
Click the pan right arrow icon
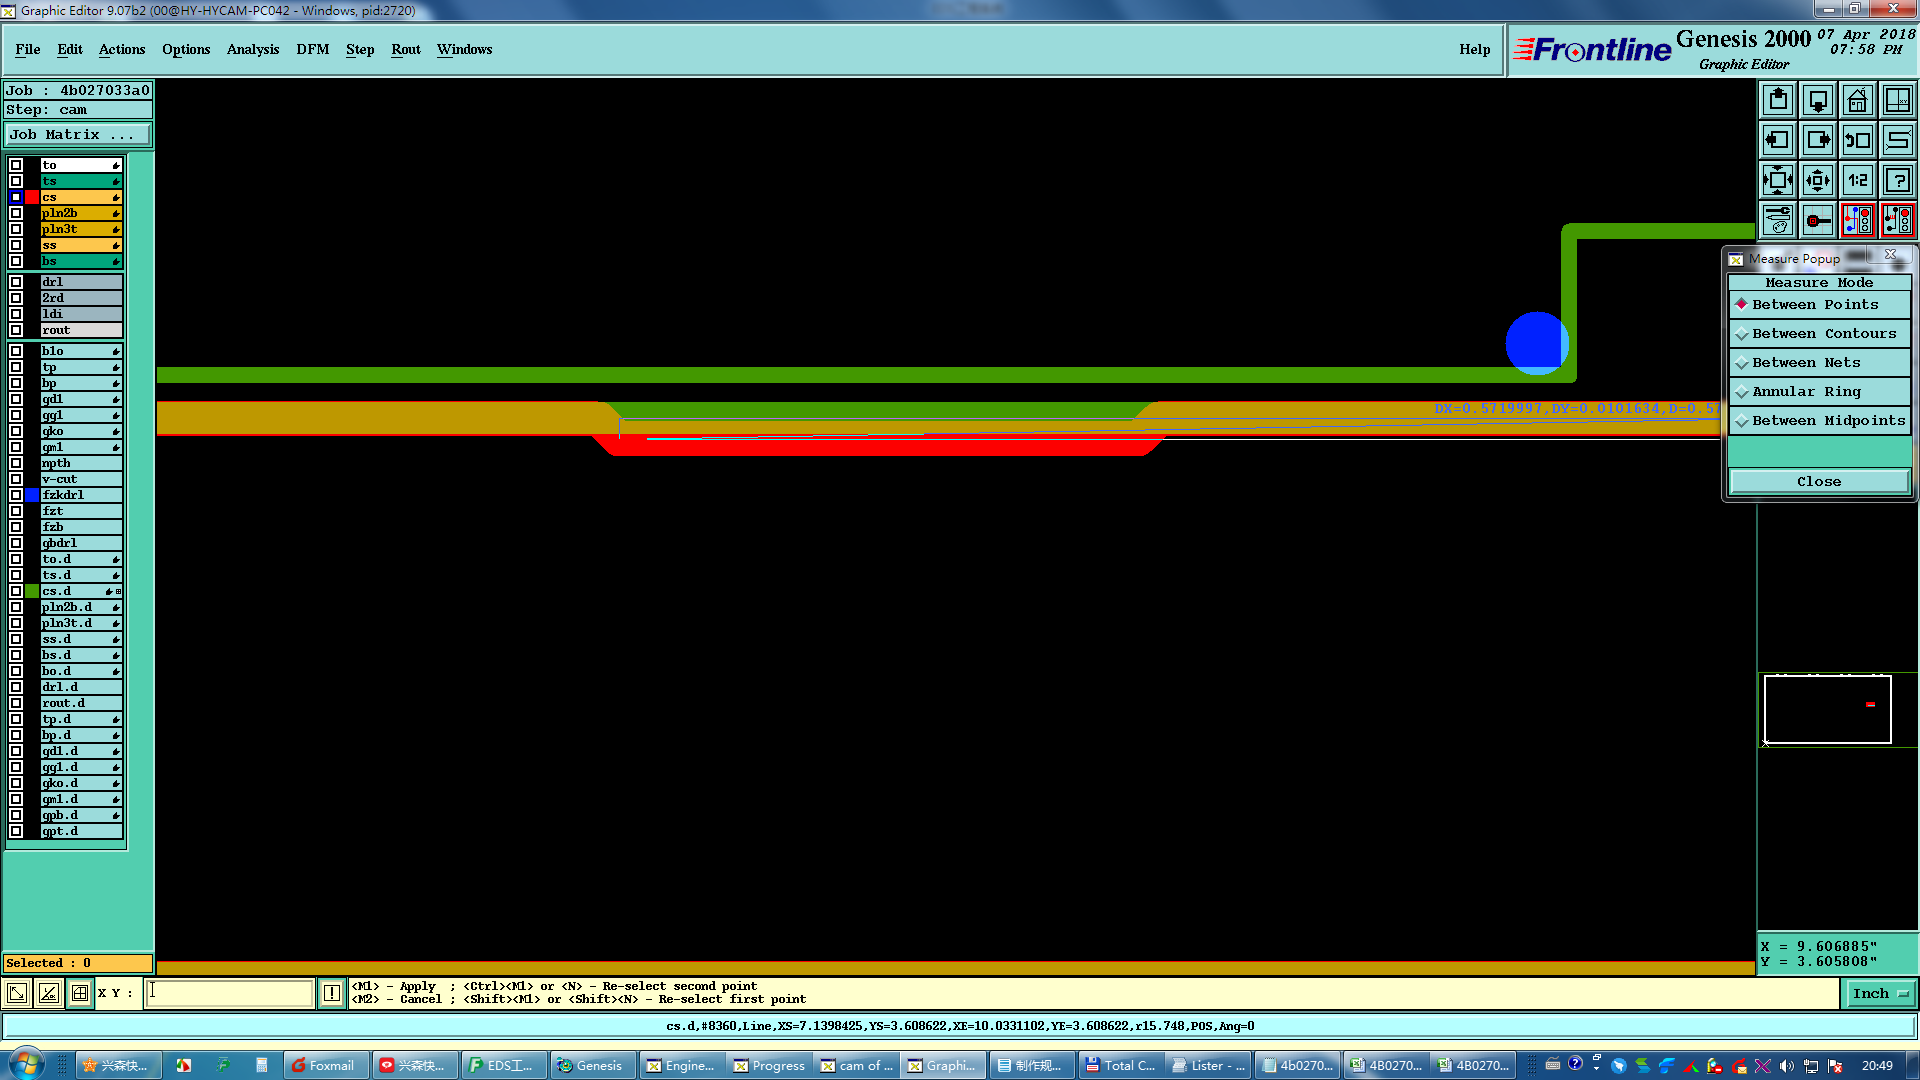coord(1817,140)
